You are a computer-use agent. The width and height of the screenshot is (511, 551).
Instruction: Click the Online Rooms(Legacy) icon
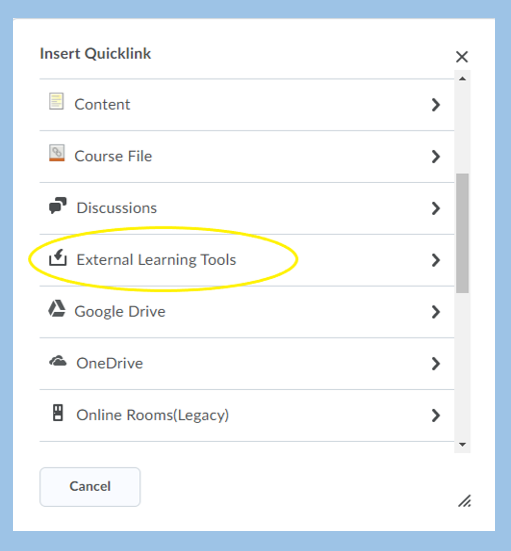pyautogui.click(x=58, y=413)
